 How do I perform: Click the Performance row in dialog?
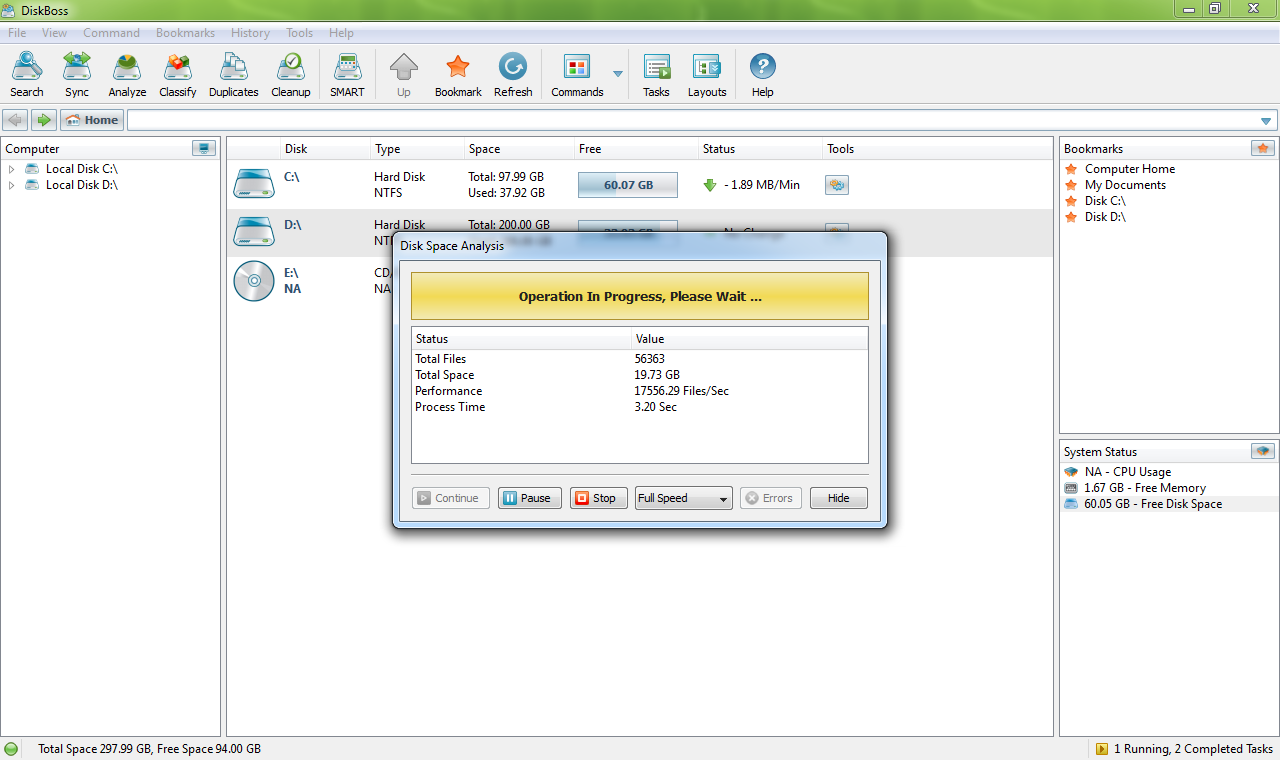coord(640,391)
